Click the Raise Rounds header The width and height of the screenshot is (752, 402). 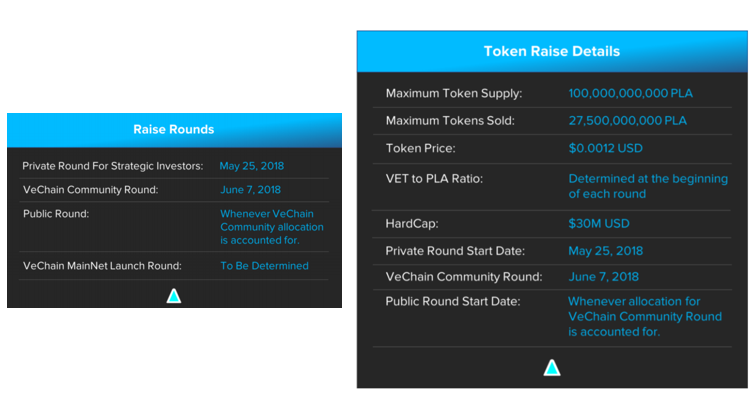tap(174, 130)
